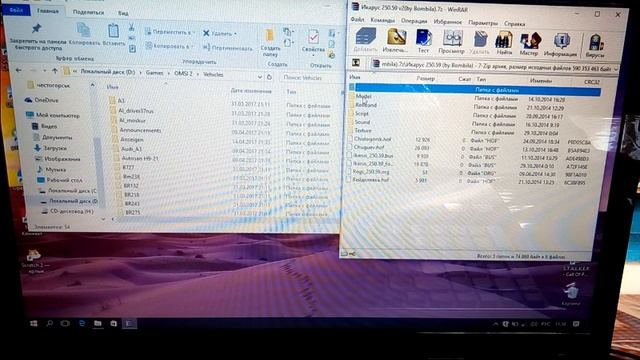Expand the Переместить в dropdown
The height and width of the screenshot is (360, 640).
194,32
